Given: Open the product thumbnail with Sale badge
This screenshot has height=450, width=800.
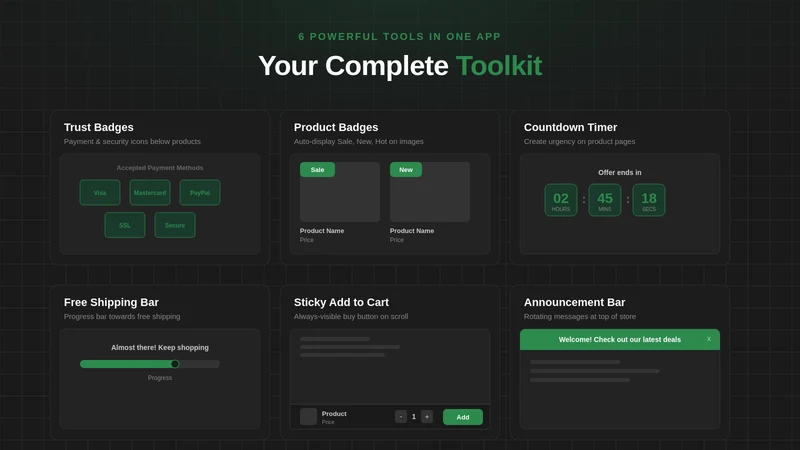Looking at the screenshot, I should pos(340,192).
